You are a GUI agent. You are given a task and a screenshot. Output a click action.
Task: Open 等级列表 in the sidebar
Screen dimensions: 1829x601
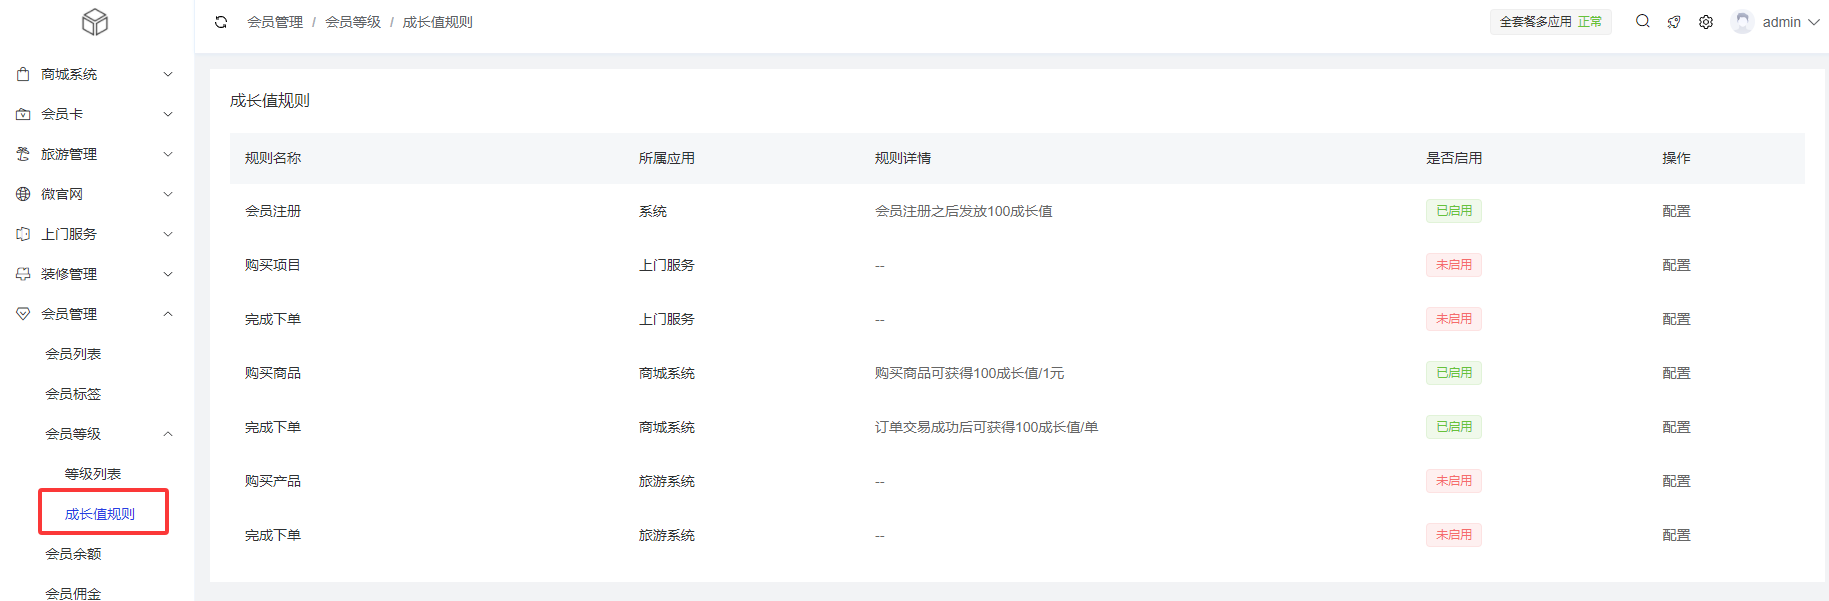point(93,474)
